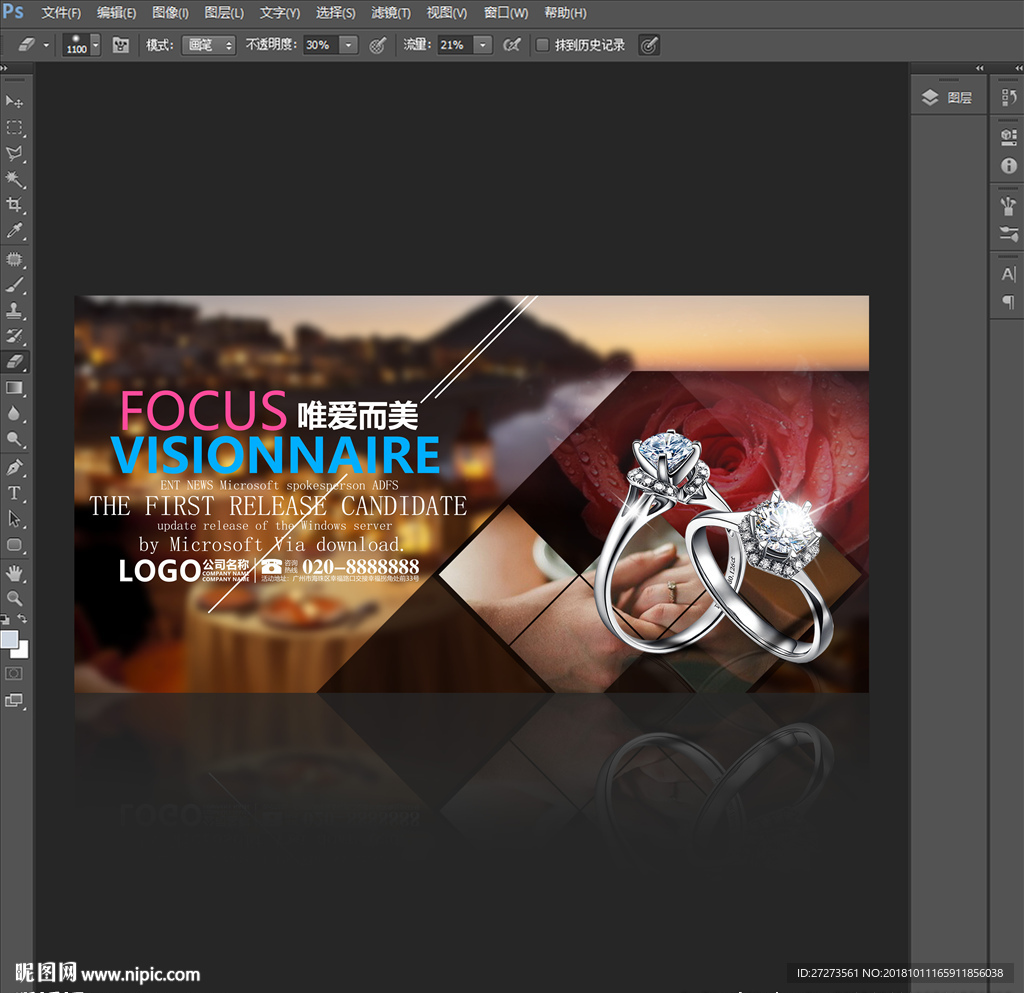
Task: Collapse the right icon dock arrows
Action: (1019, 68)
